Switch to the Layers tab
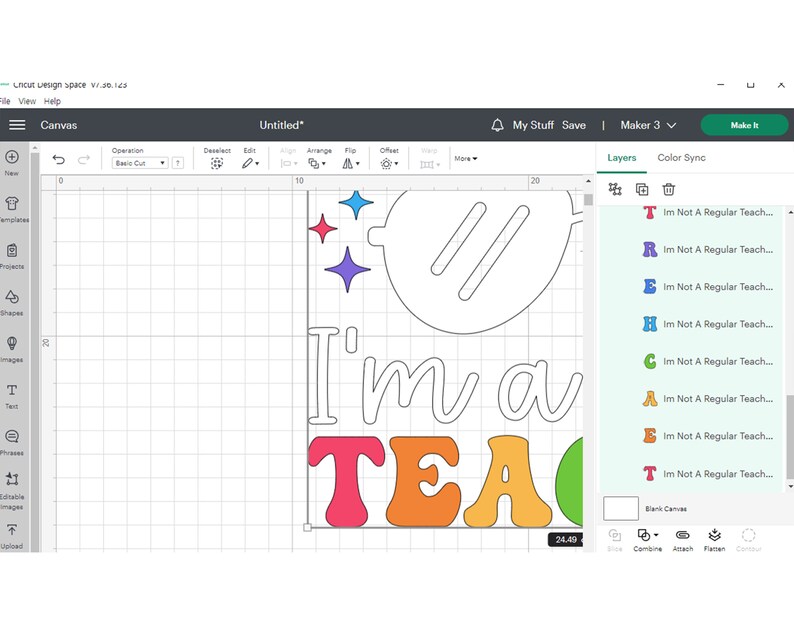The image size is (794, 635). (x=621, y=157)
